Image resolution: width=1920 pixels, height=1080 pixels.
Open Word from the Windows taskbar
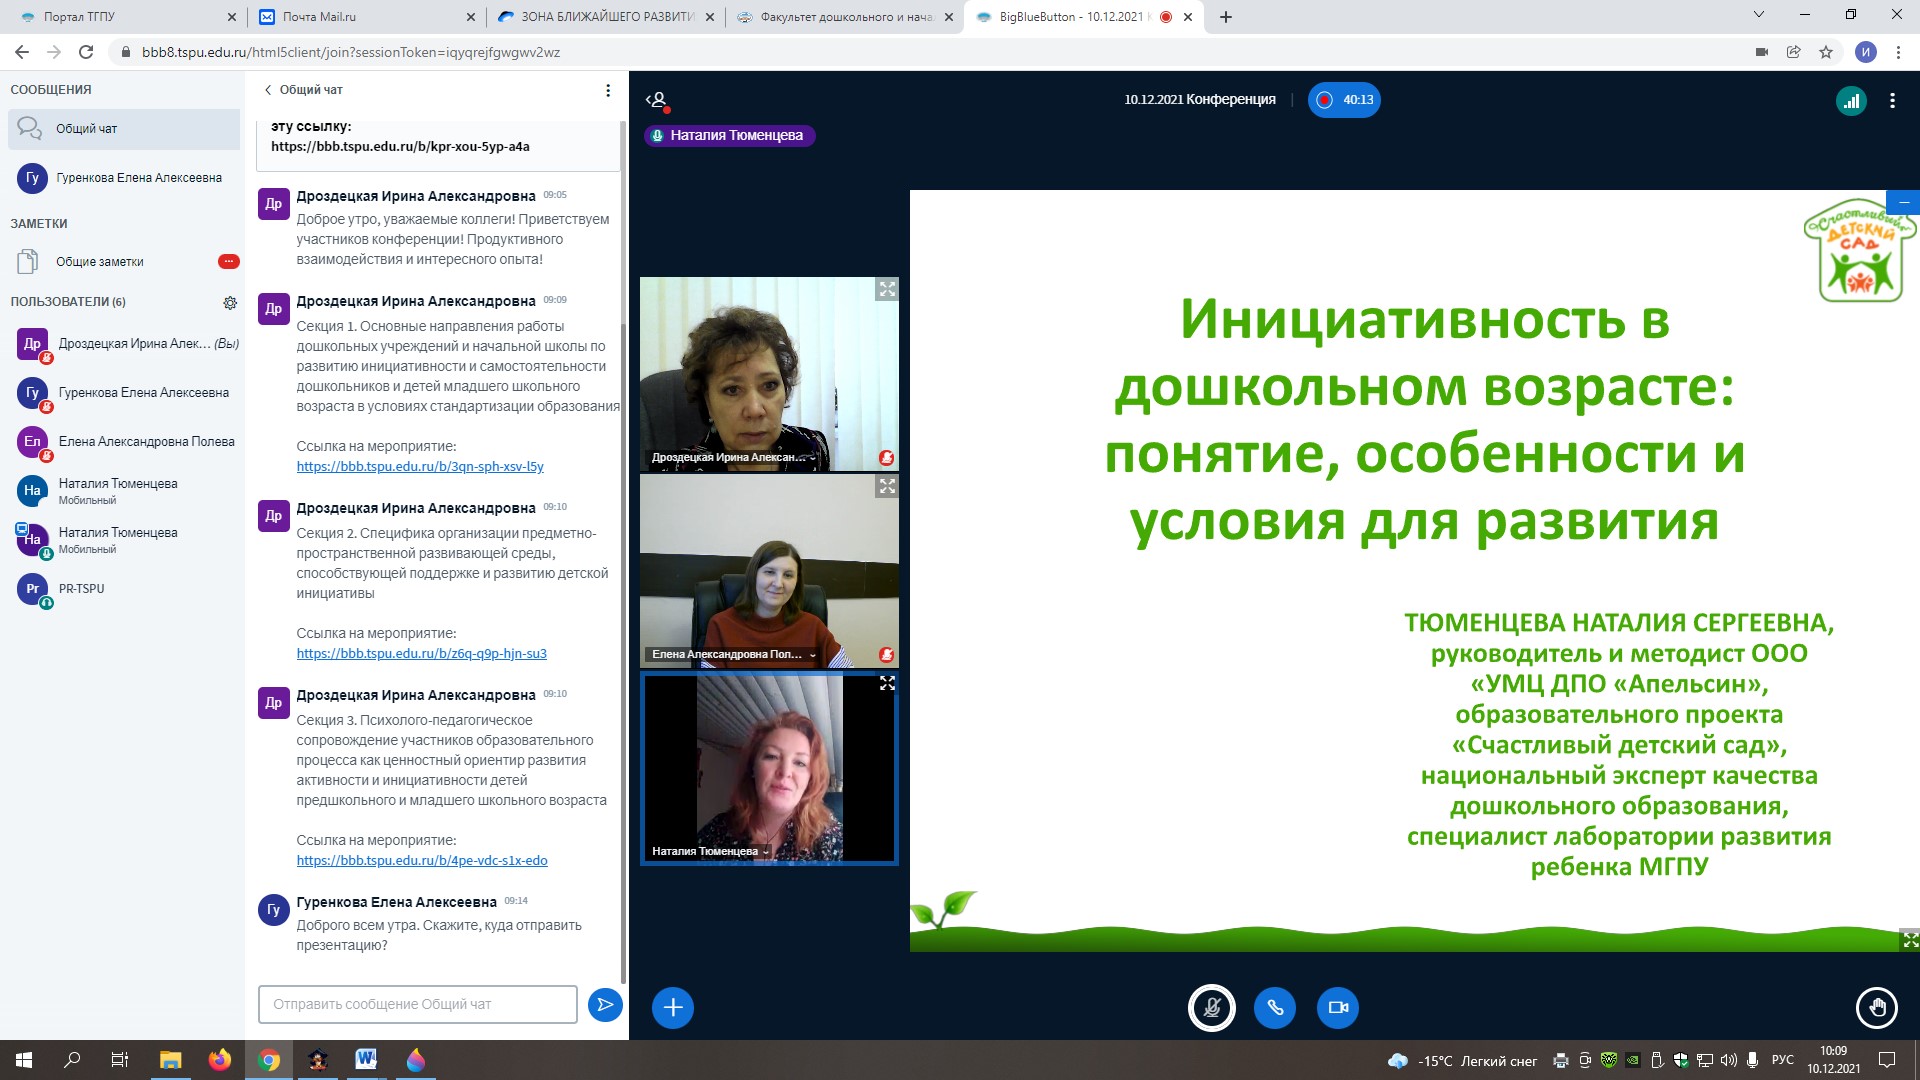(366, 1059)
